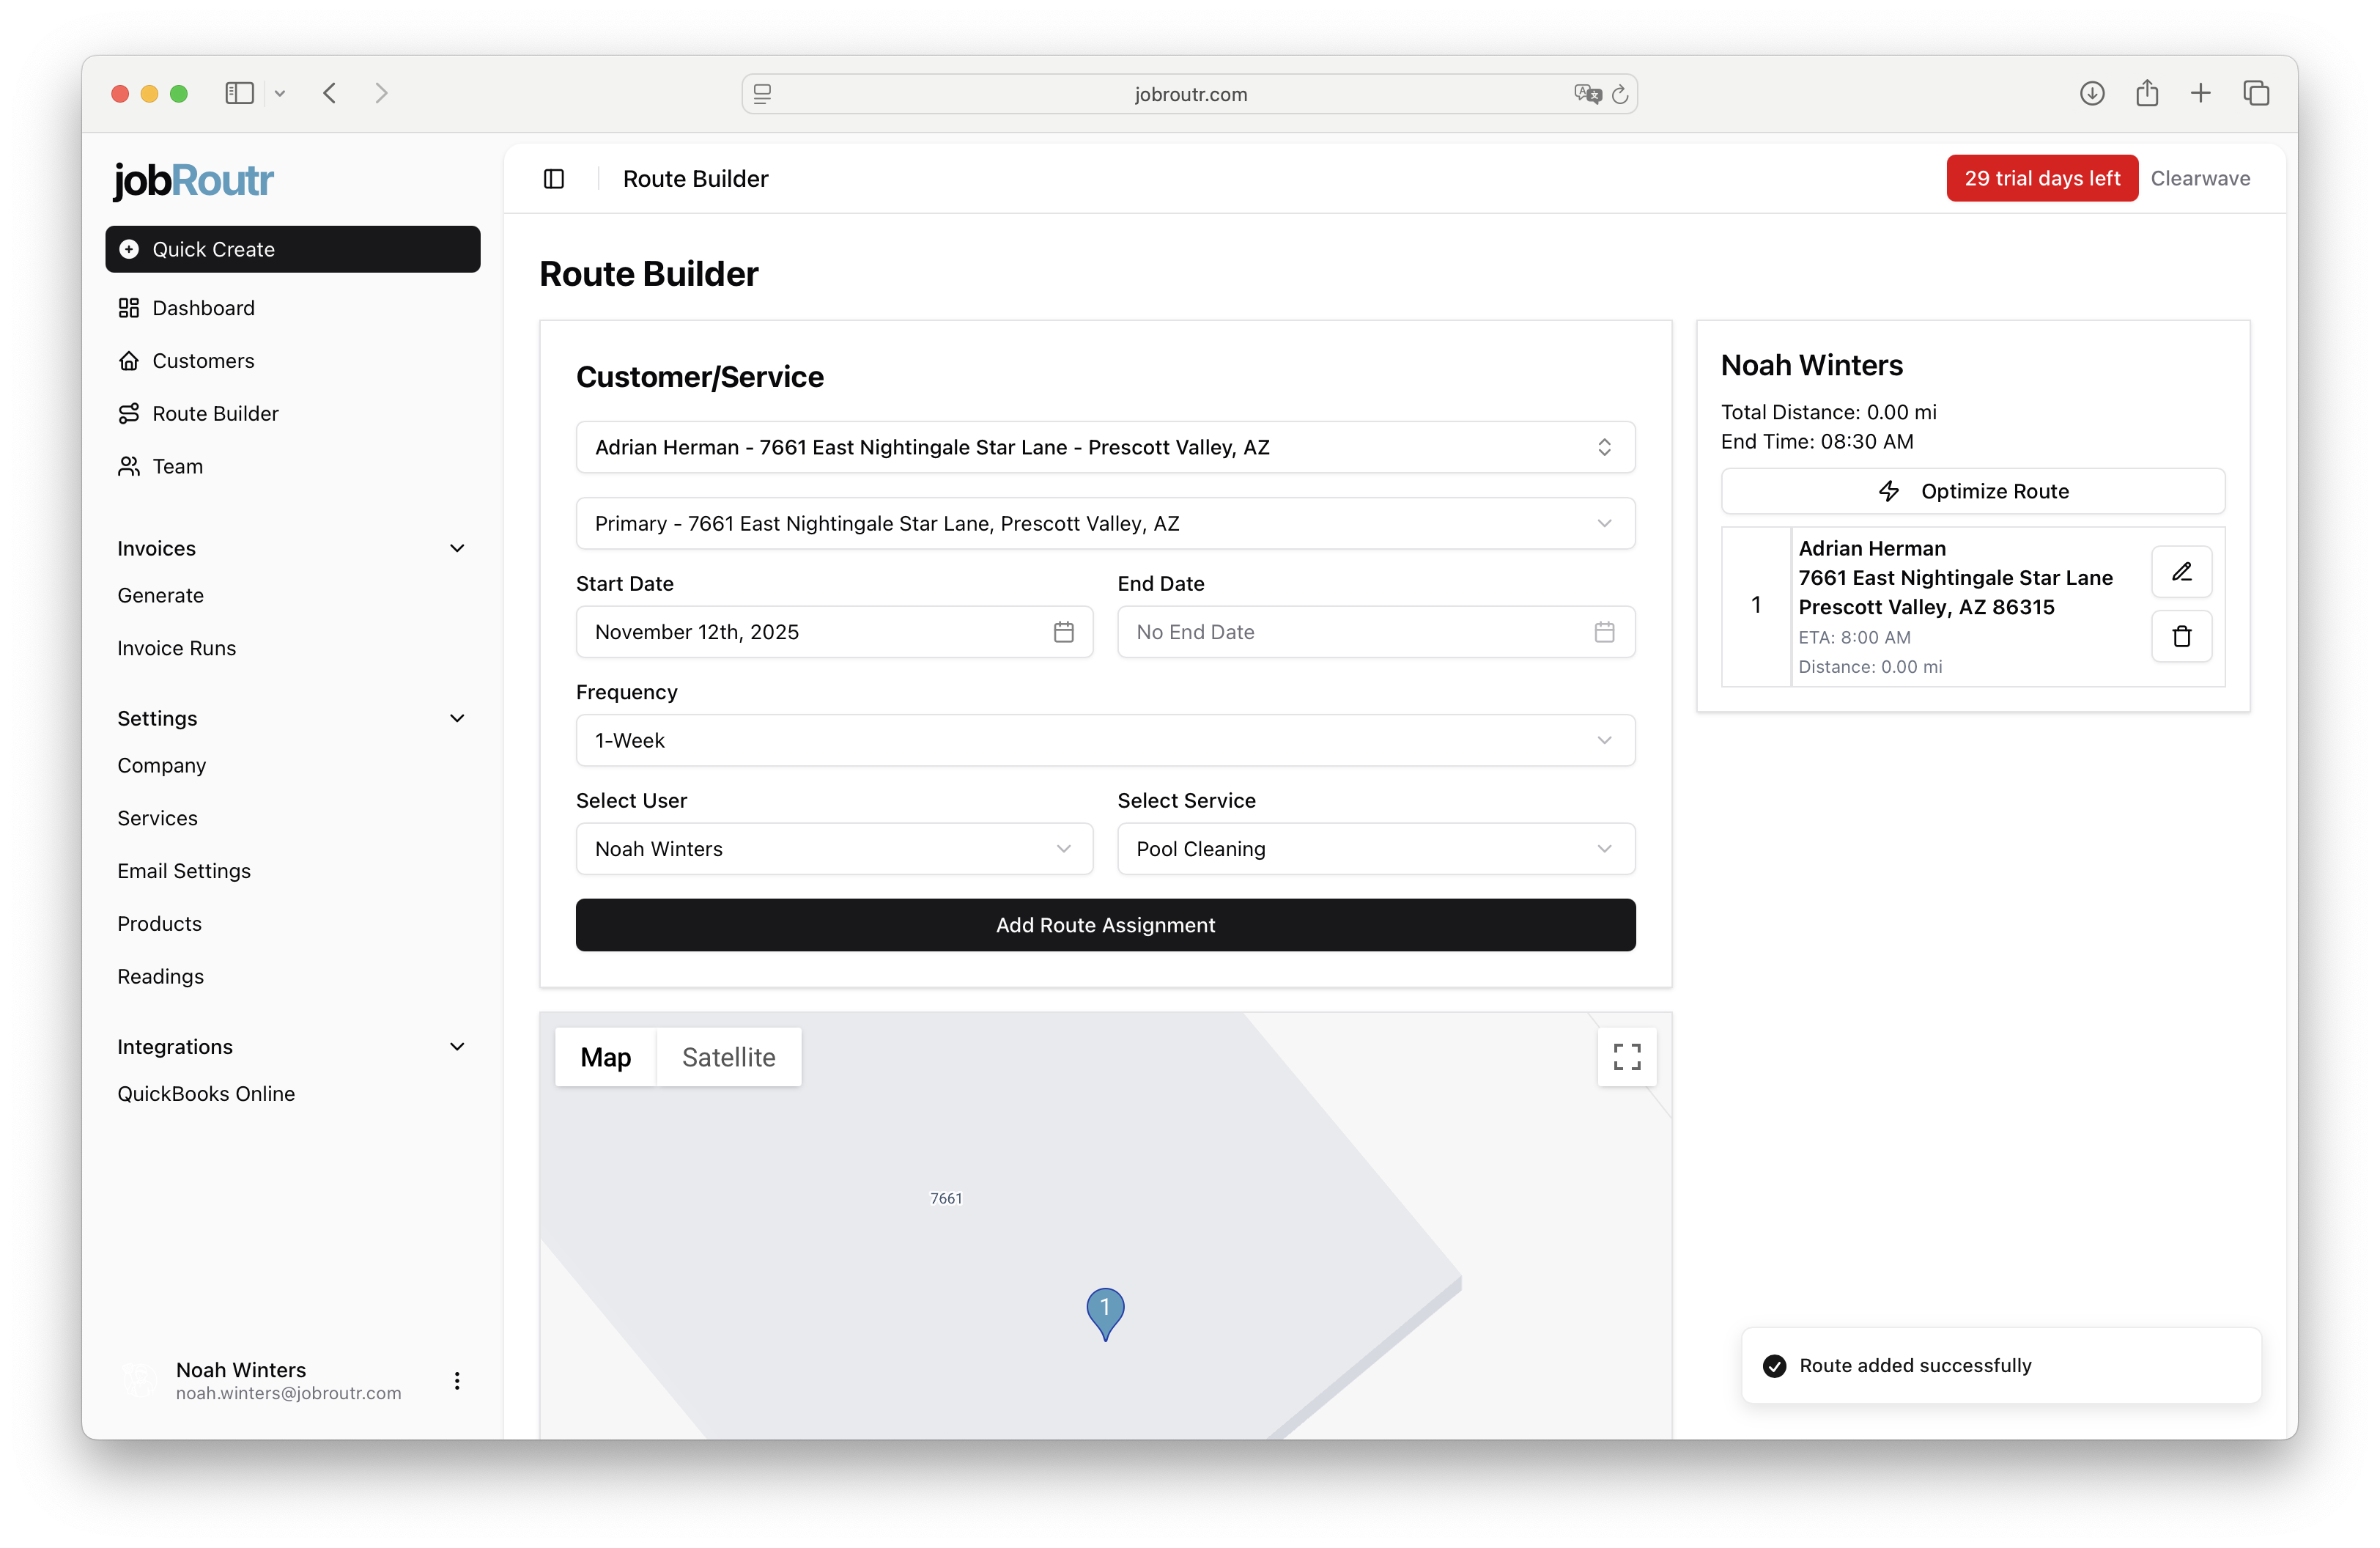Click the pencil edit icon for Adrian Herman stop
2380x1548 pixels.
click(x=2181, y=572)
